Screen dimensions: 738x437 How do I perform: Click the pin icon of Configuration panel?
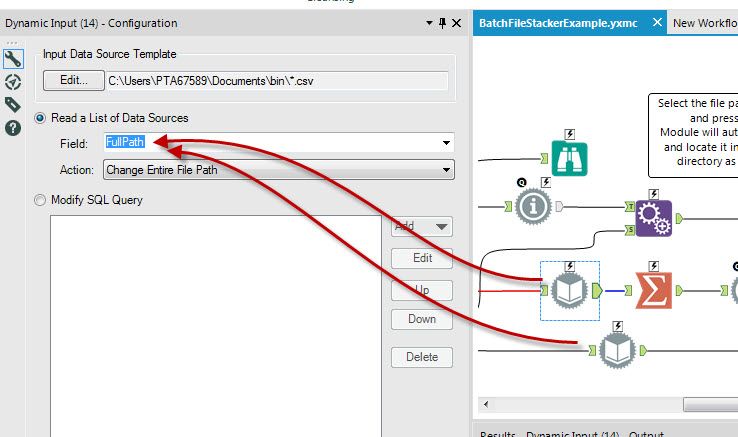tap(442, 23)
